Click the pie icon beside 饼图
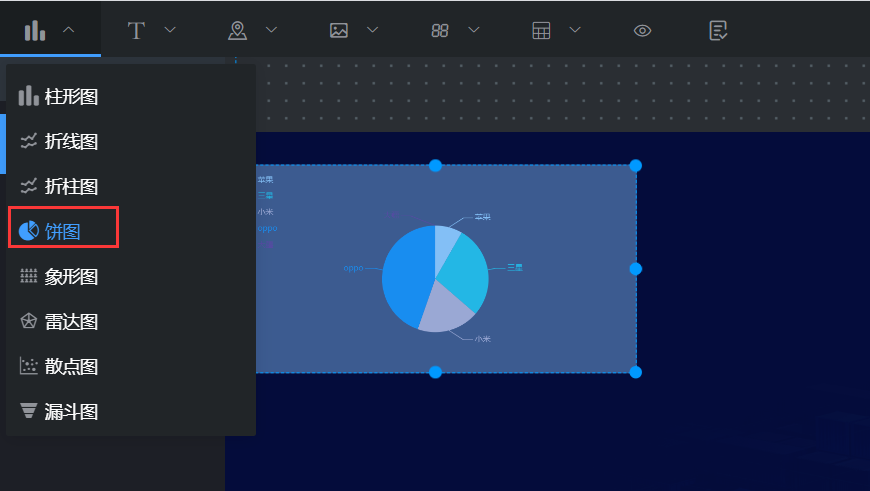This screenshot has width=870, height=491. point(28,231)
